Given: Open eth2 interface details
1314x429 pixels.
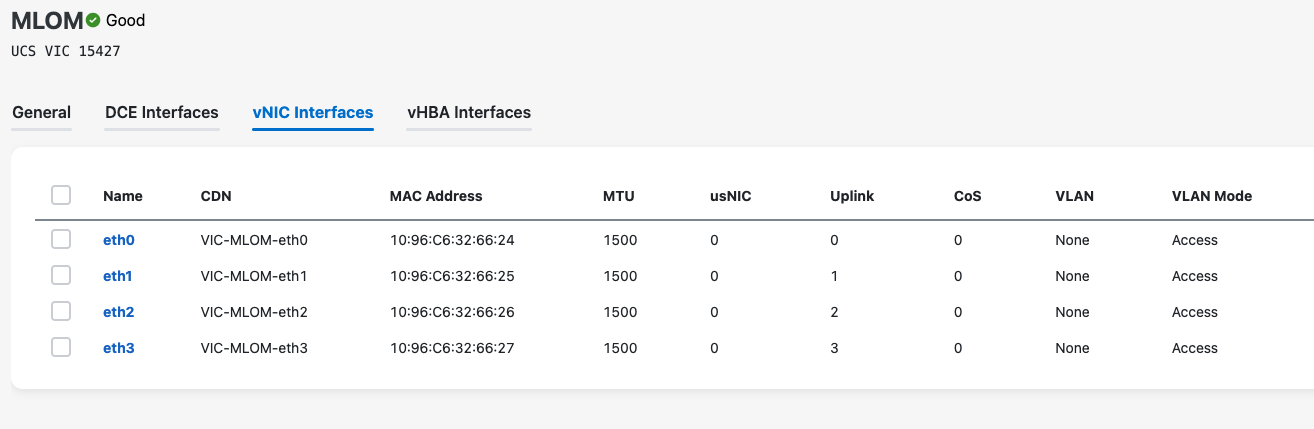Looking at the screenshot, I should point(118,312).
